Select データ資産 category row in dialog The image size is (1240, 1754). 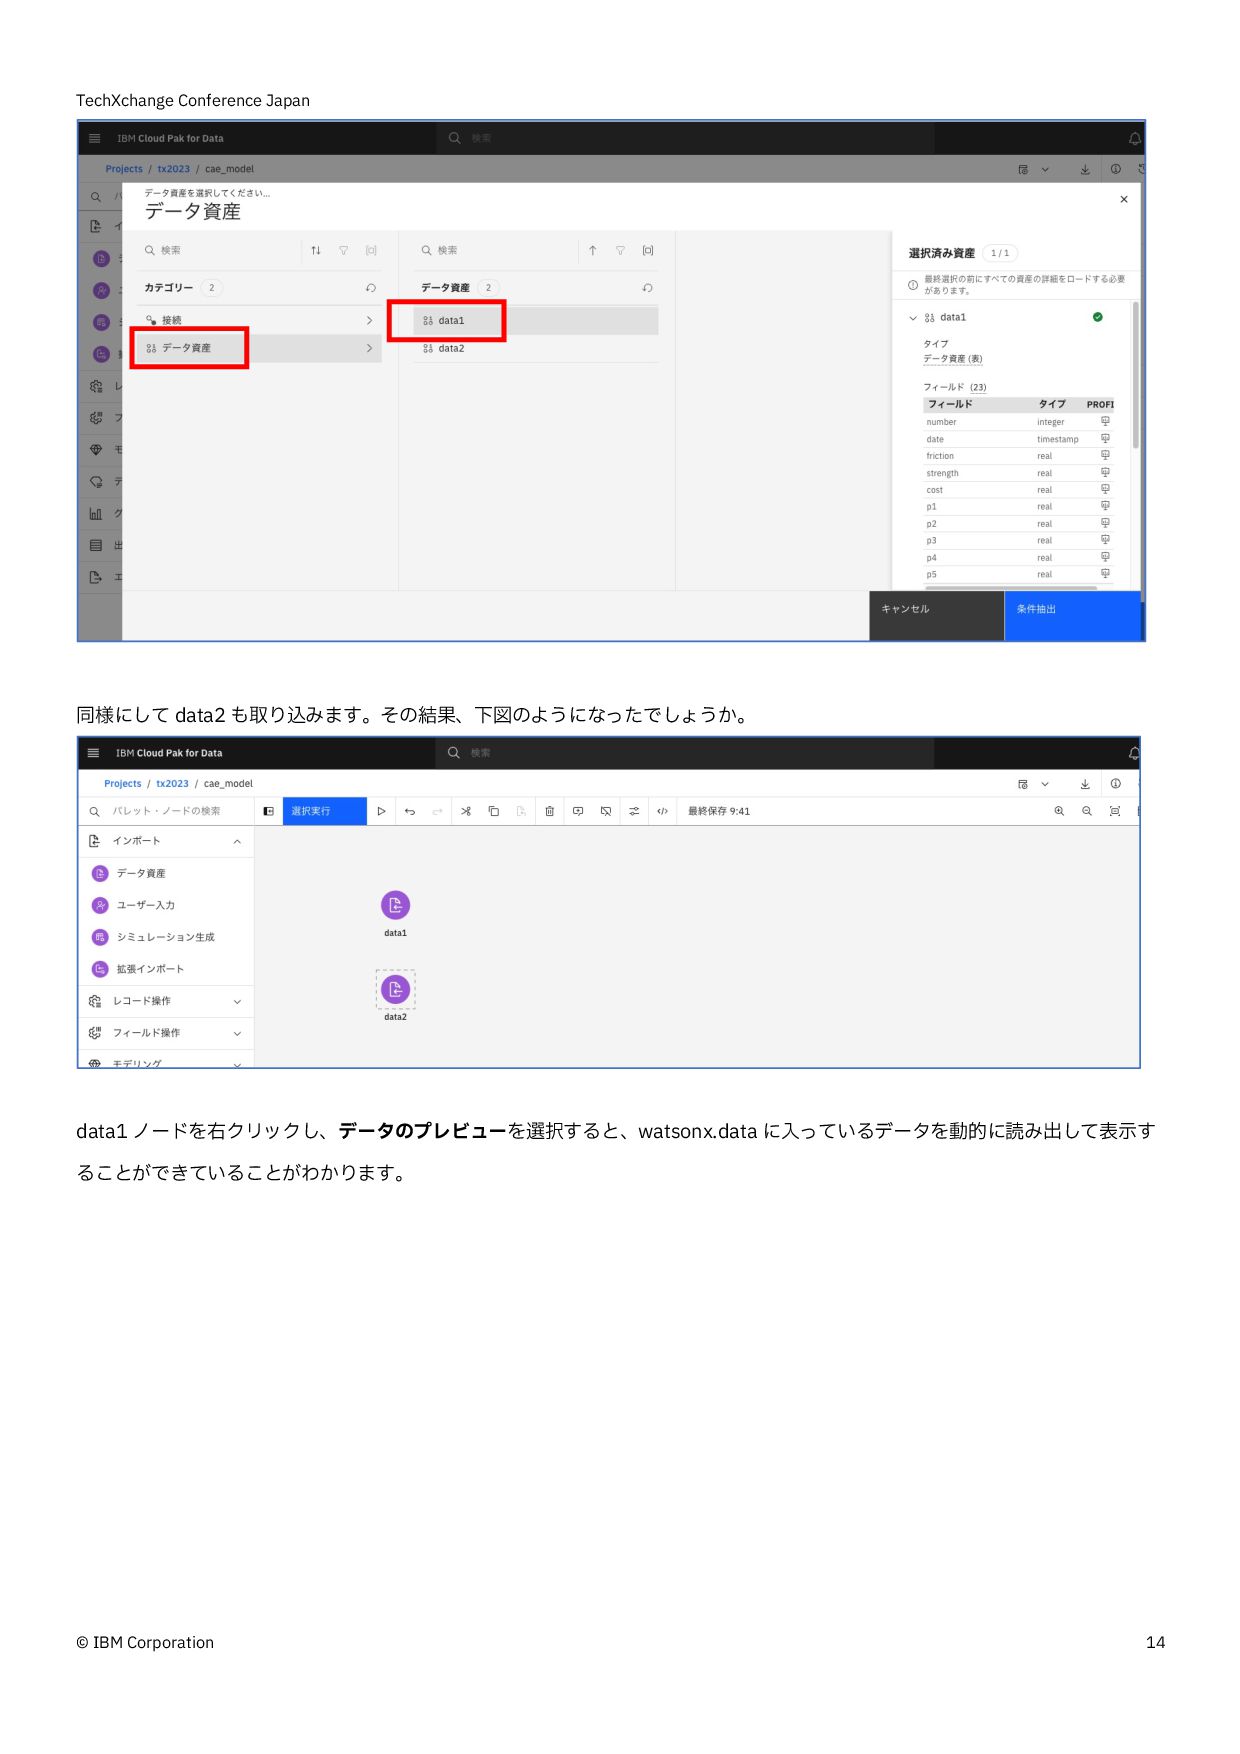pyautogui.click(x=259, y=348)
